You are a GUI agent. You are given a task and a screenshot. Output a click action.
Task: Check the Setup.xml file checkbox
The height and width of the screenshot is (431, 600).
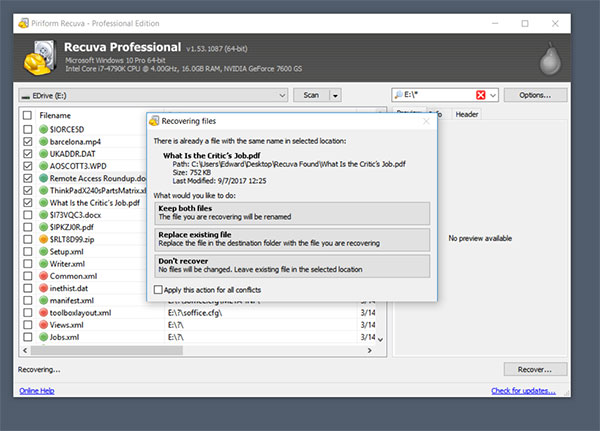pos(27,252)
